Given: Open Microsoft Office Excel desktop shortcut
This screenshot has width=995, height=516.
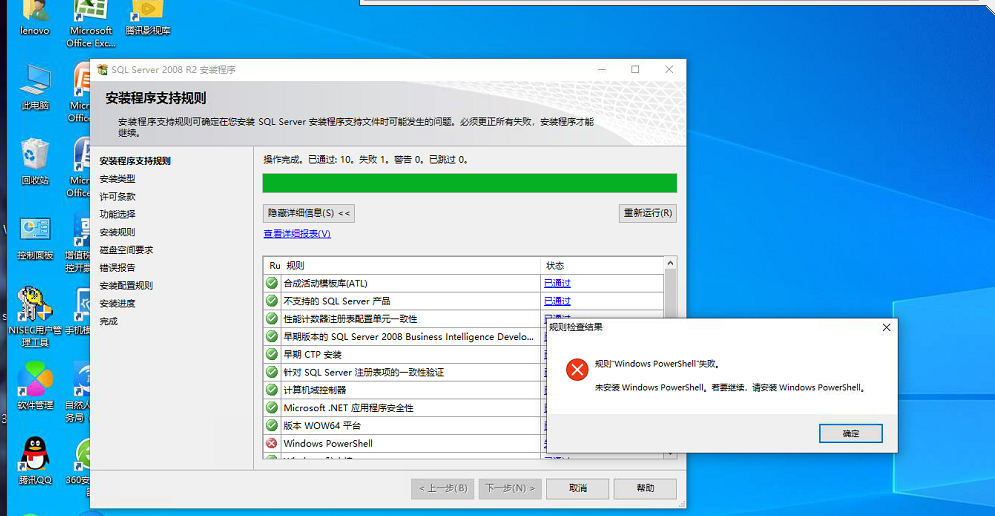Looking at the screenshot, I should point(91,23).
